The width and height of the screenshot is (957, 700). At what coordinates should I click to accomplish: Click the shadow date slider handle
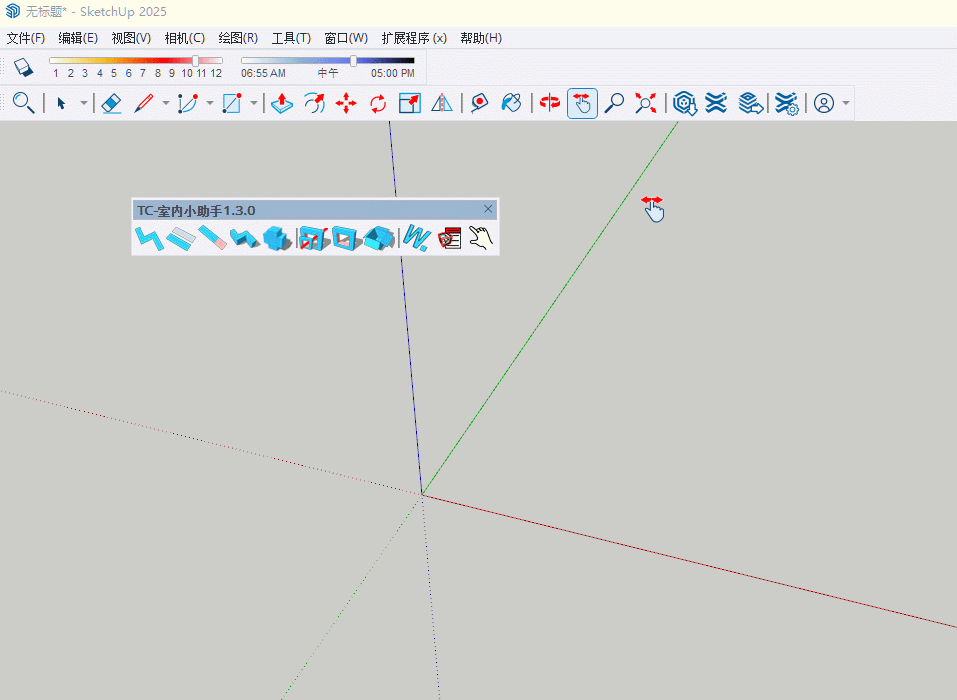coord(195,60)
